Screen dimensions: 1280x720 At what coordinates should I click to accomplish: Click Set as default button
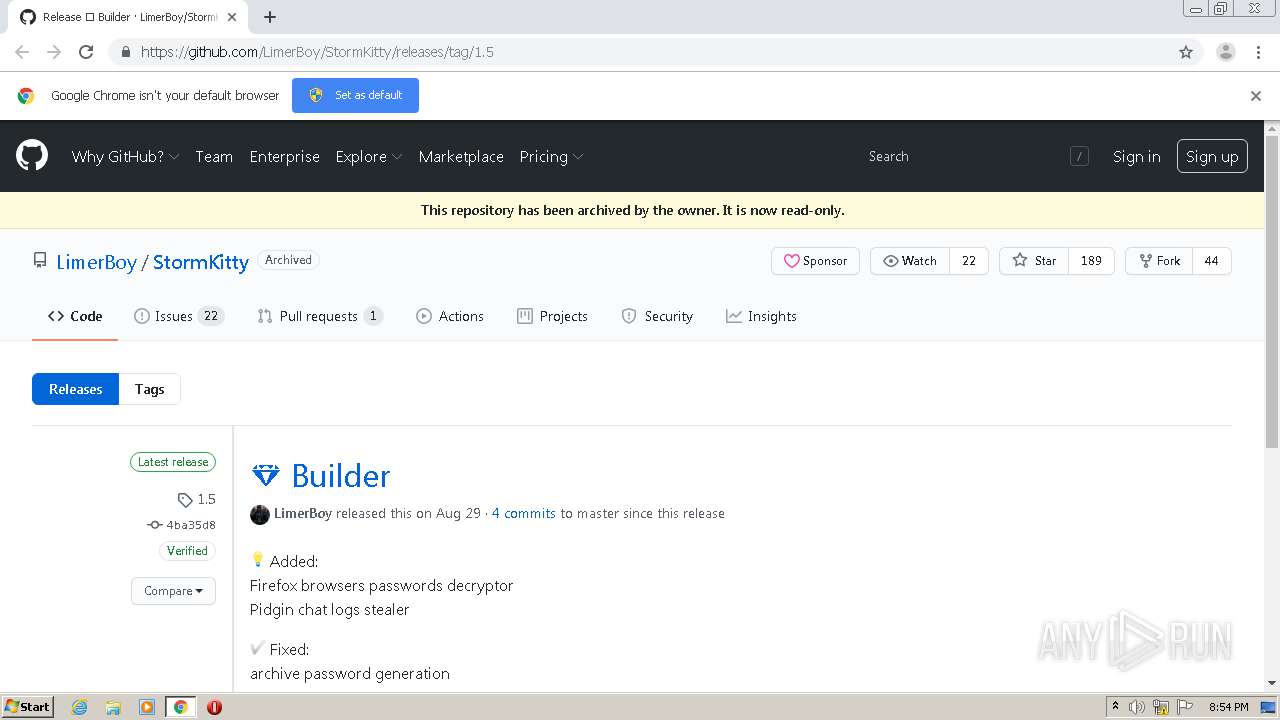point(355,95)
